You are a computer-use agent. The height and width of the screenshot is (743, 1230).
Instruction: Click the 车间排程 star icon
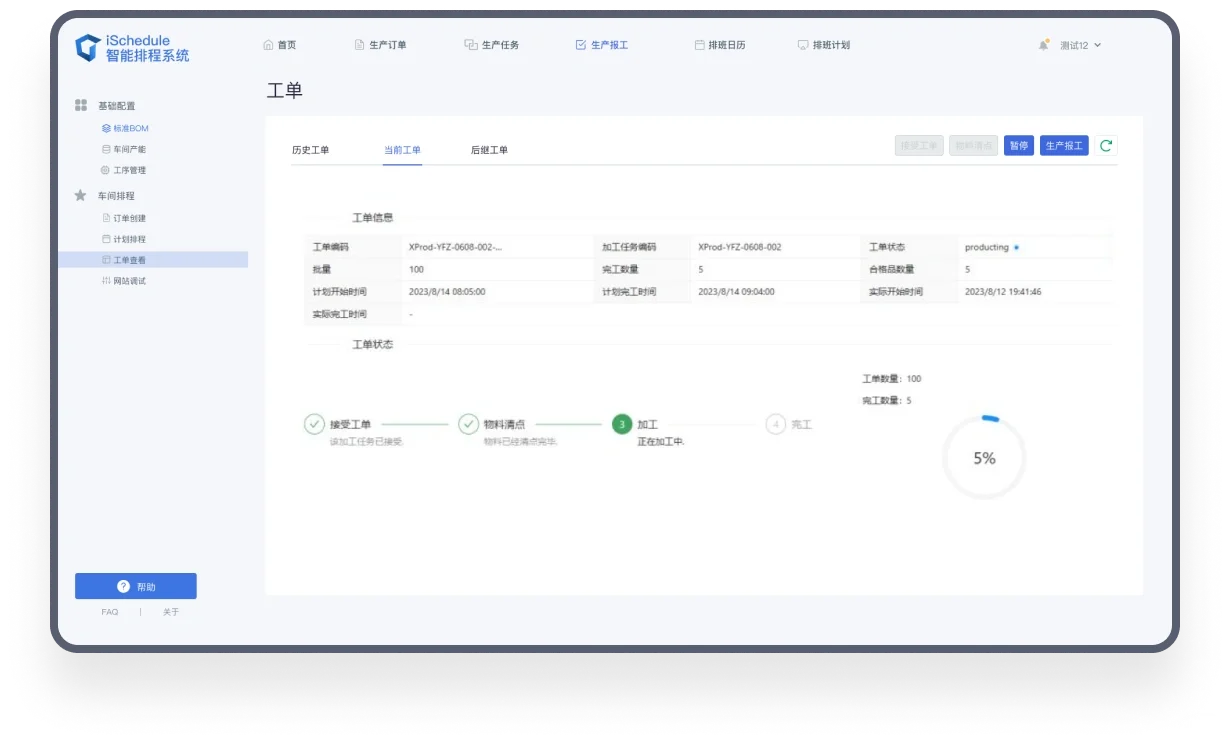point(80,196)
